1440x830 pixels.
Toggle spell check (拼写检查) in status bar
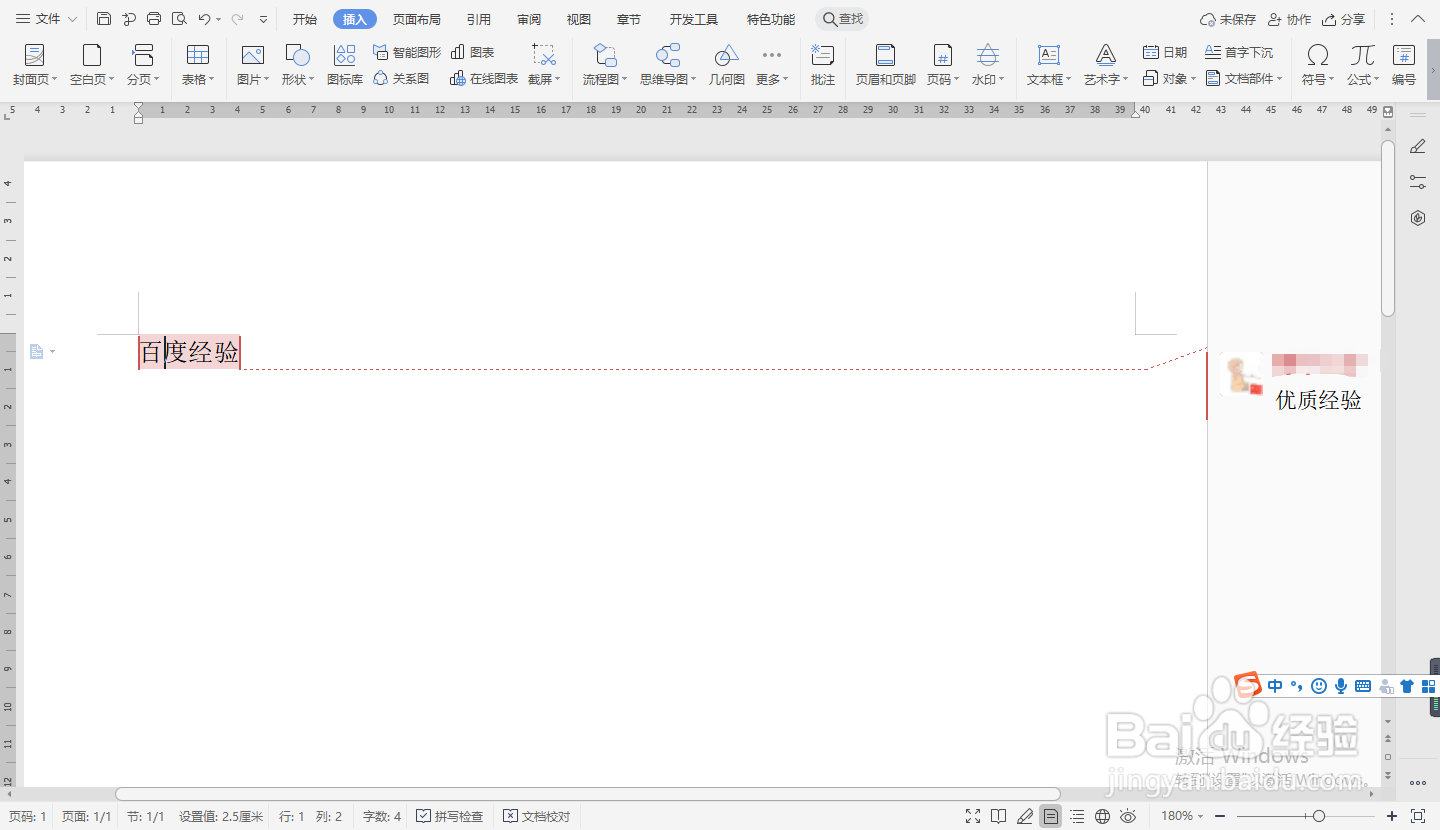pyautogui.click(x=449, y=817)
